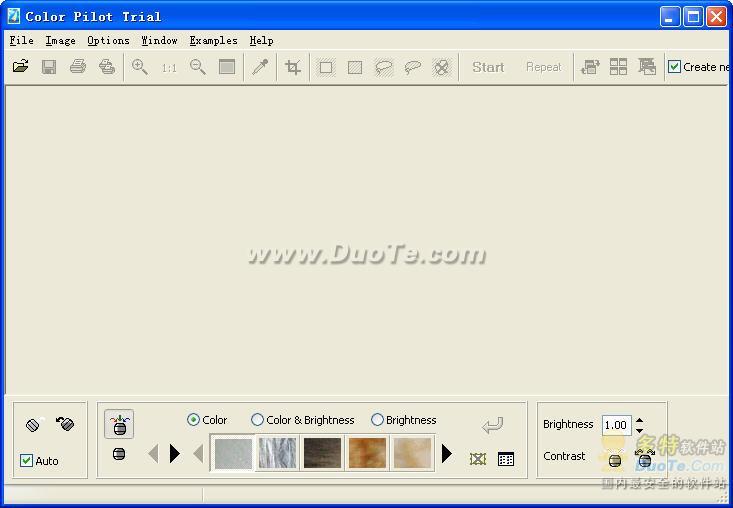Increase Brightness with the up stepper arrow
The height and width of the screenshot is (508, 733).
[x=640, y=420]
